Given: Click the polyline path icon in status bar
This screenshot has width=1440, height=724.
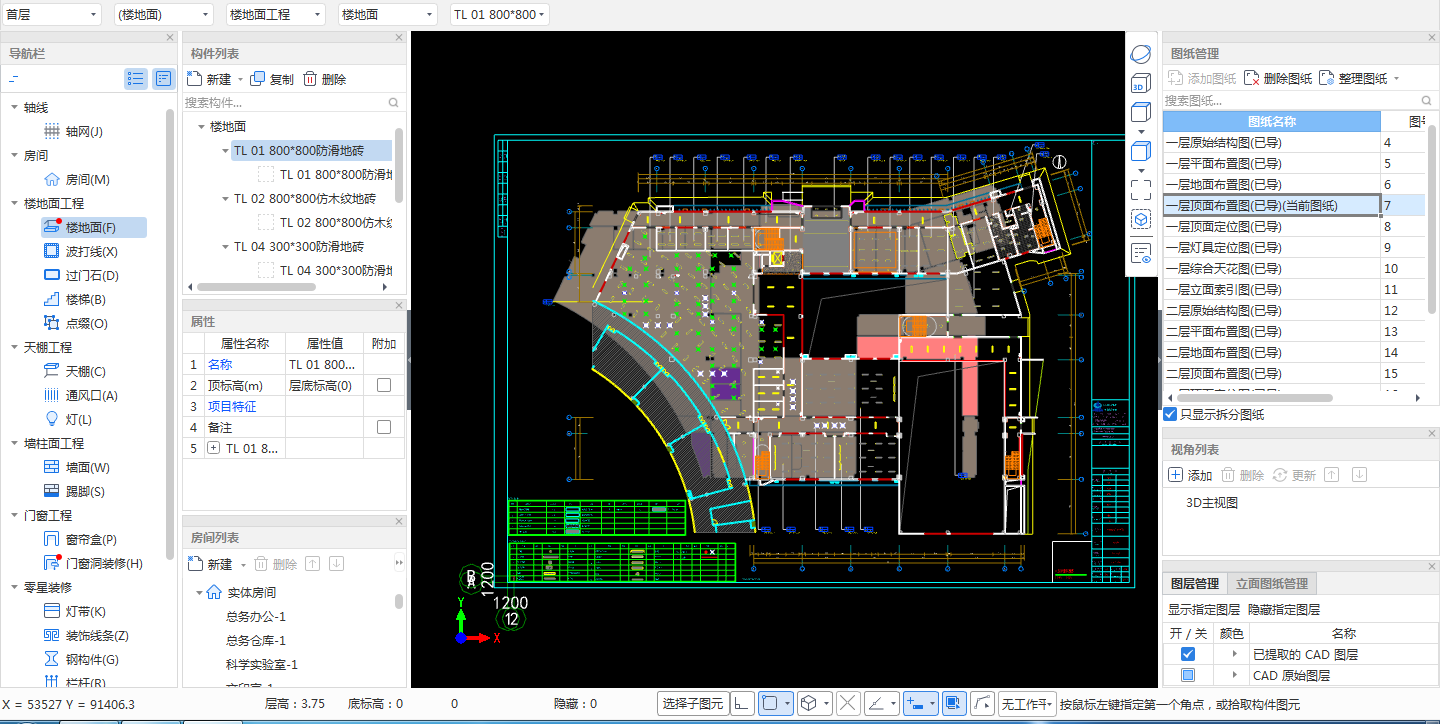Looking at the screenshot, I should 983,704.
